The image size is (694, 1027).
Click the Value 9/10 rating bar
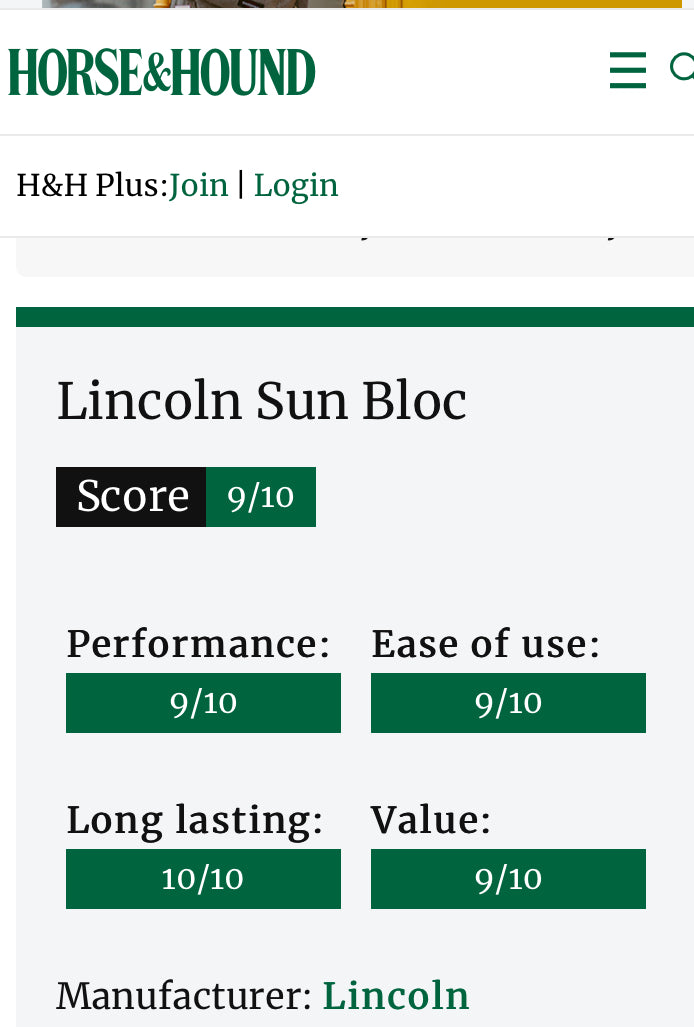[x=508, y=879]
